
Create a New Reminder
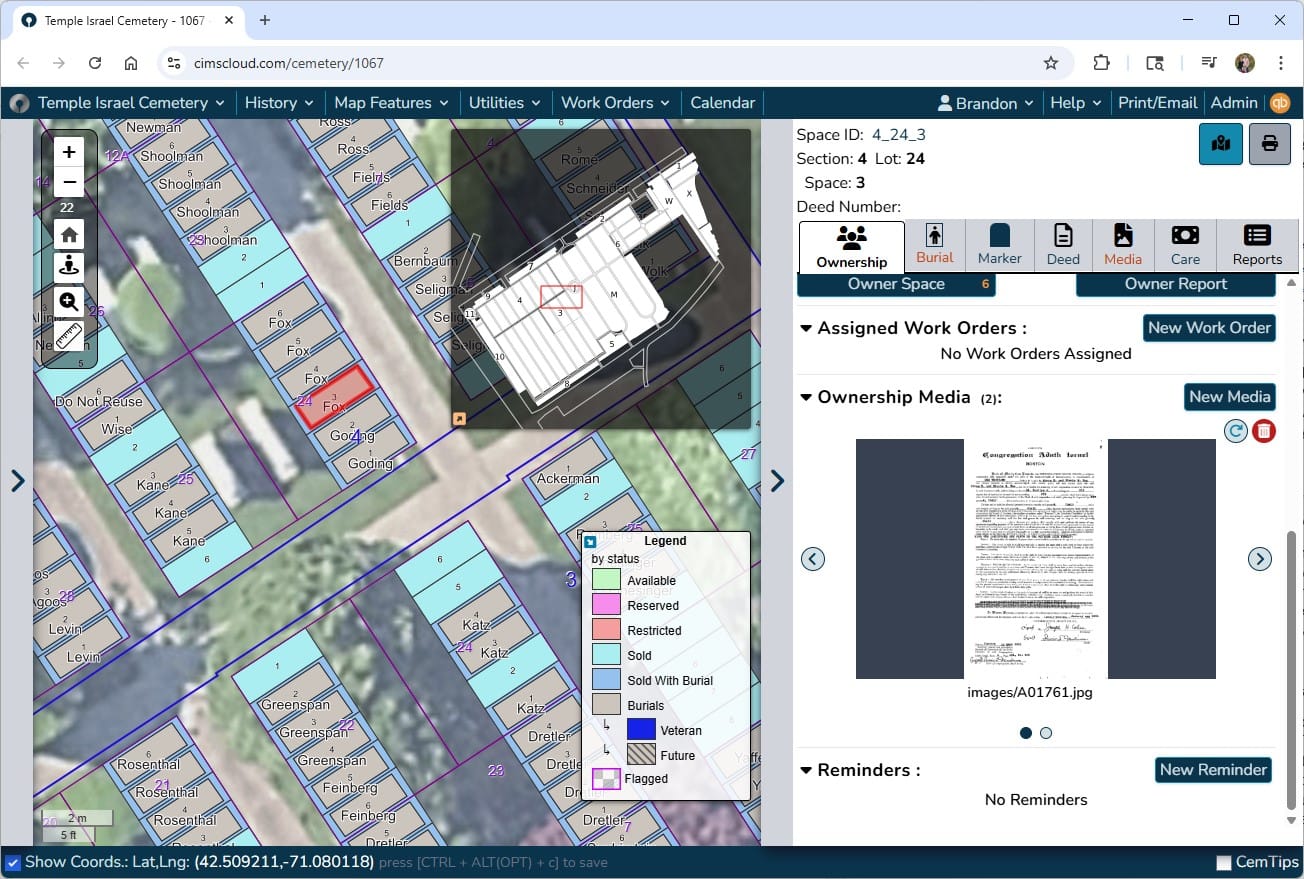pos(1213,770)
